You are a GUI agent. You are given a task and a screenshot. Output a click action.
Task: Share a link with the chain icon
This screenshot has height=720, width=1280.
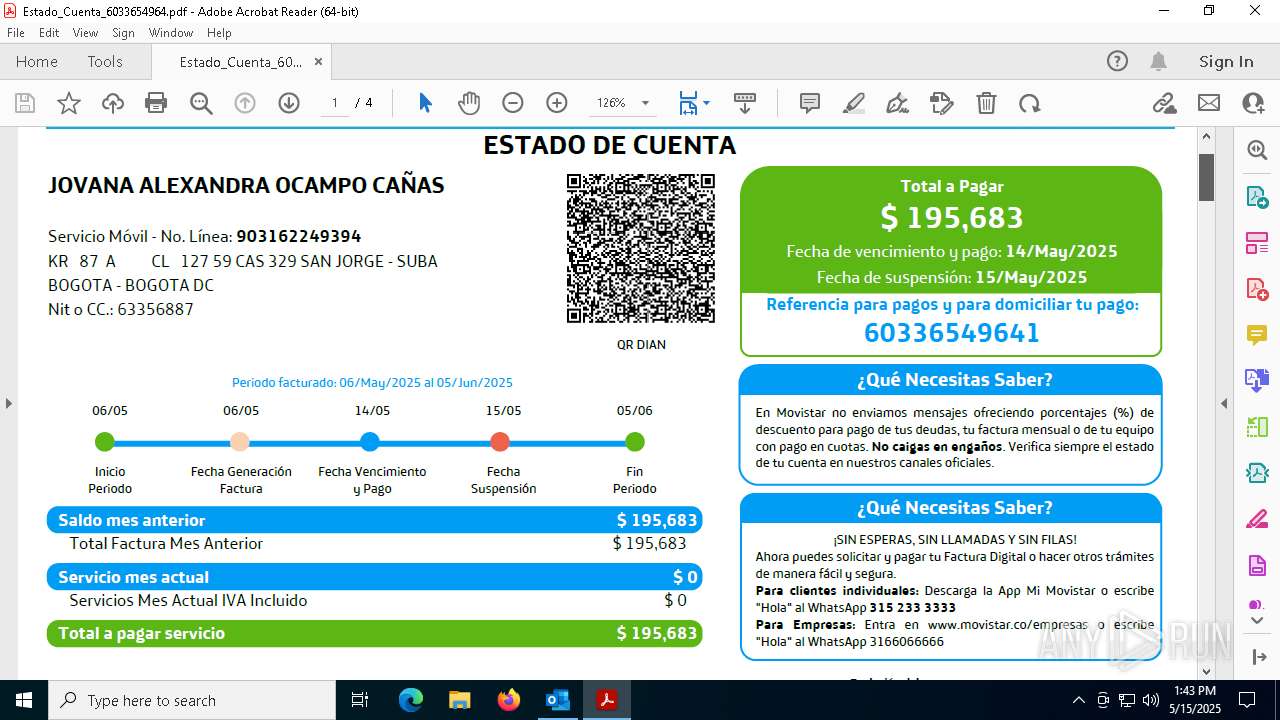click(1164, 103)
